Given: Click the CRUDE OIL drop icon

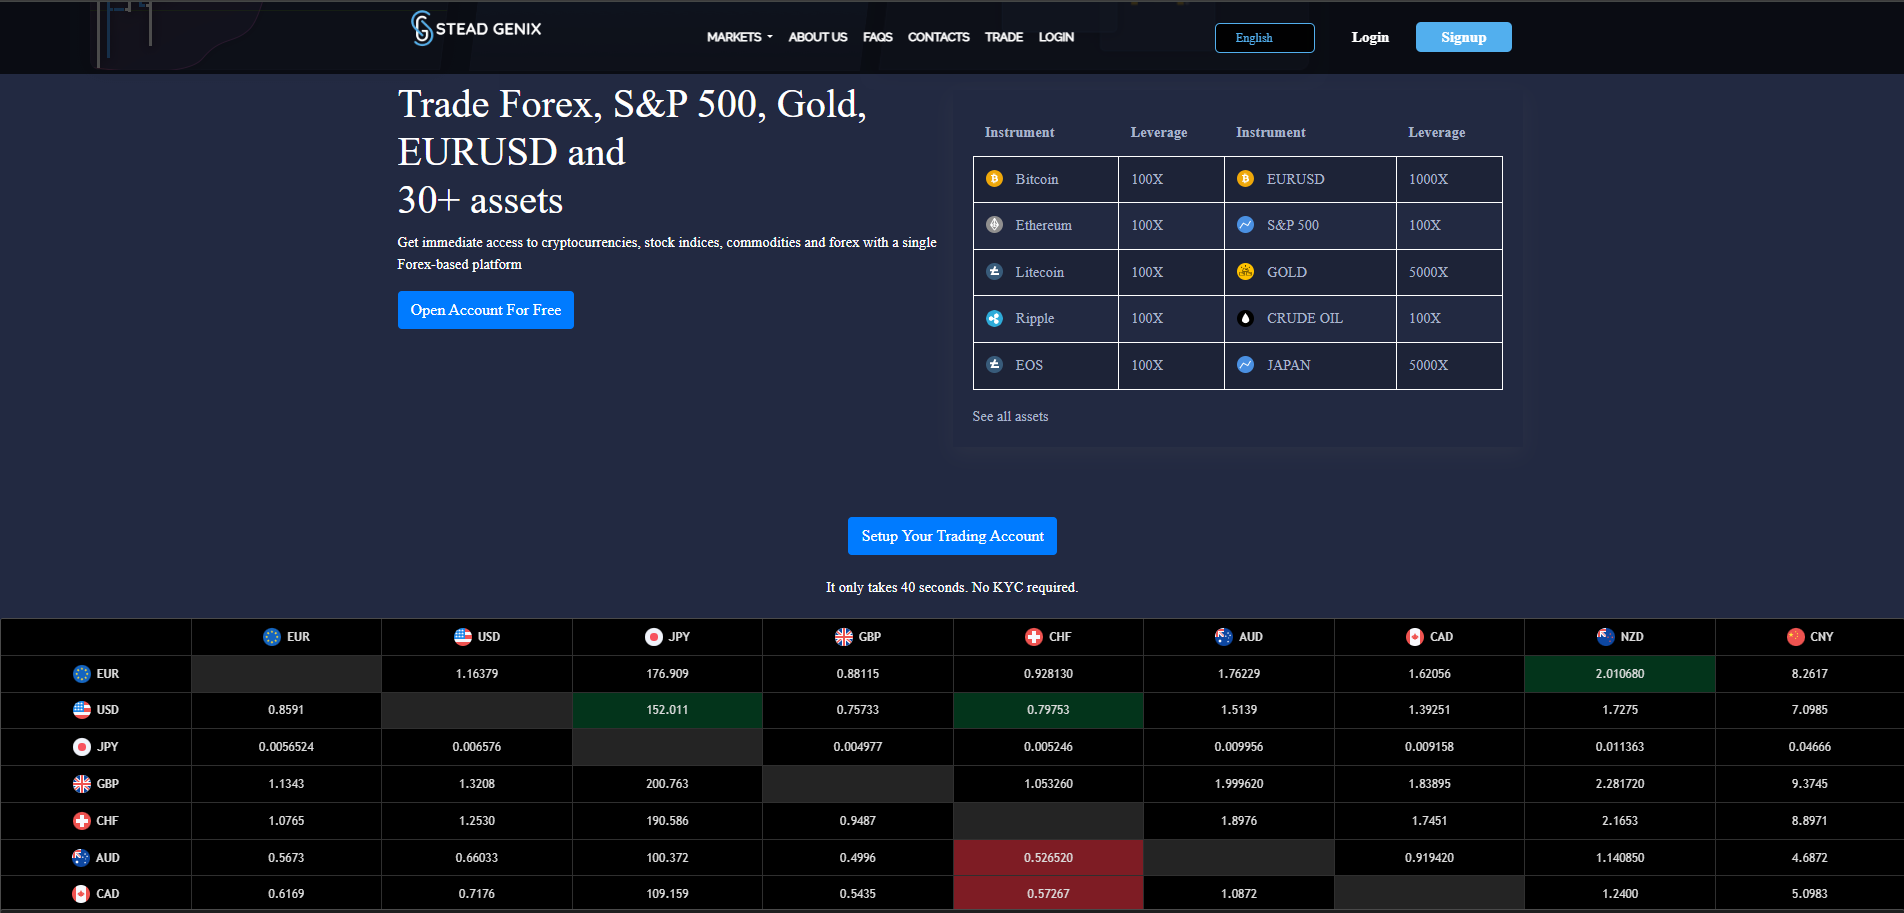Looking at the screenshot, I should (x=1245, y=318).
